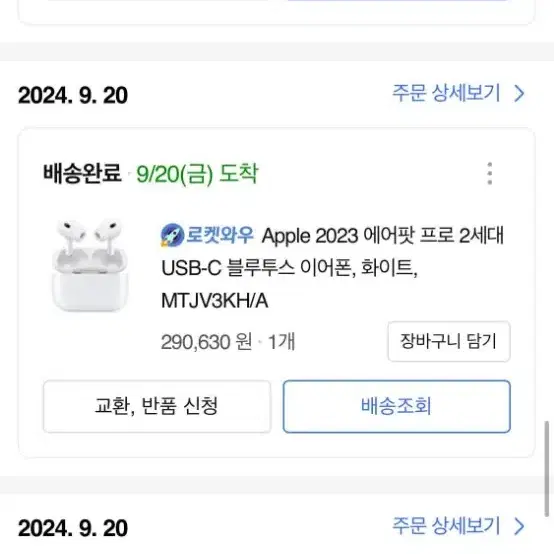The width and height of the screenshot is (554, 554).
Task: Click the Rocket Wow rocket badge icon
Action: pyautogui.click(x=172, y=235)
